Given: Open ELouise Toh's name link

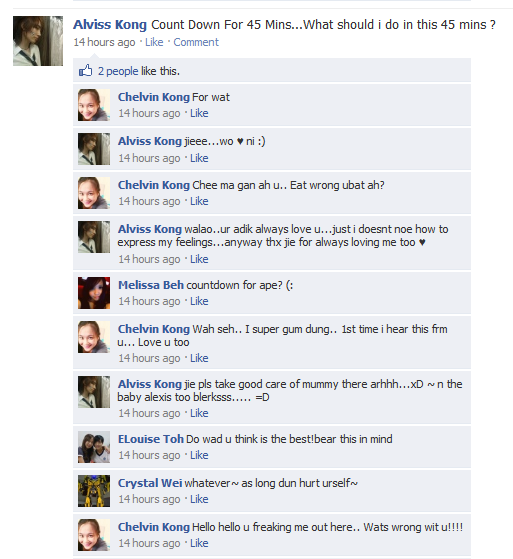Looking at the screenshot, I should 151,439.
